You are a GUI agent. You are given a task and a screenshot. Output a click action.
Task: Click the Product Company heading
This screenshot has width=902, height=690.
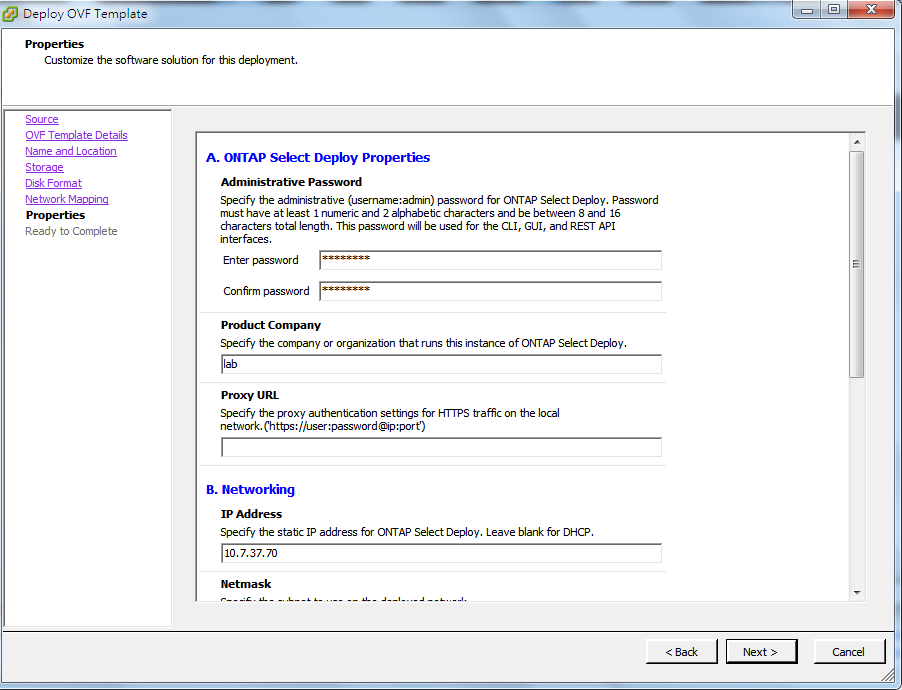pyautogui.click(x=271, y=325)
